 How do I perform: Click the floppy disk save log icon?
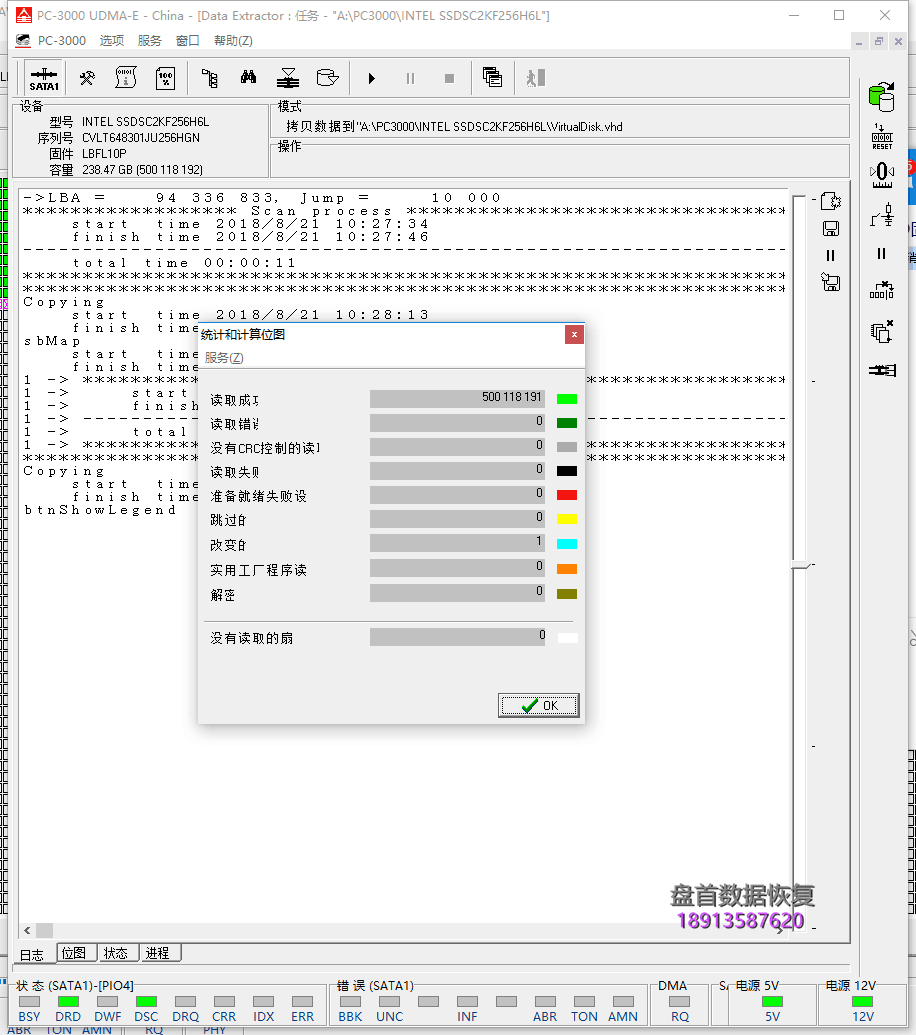click(830, 229)
